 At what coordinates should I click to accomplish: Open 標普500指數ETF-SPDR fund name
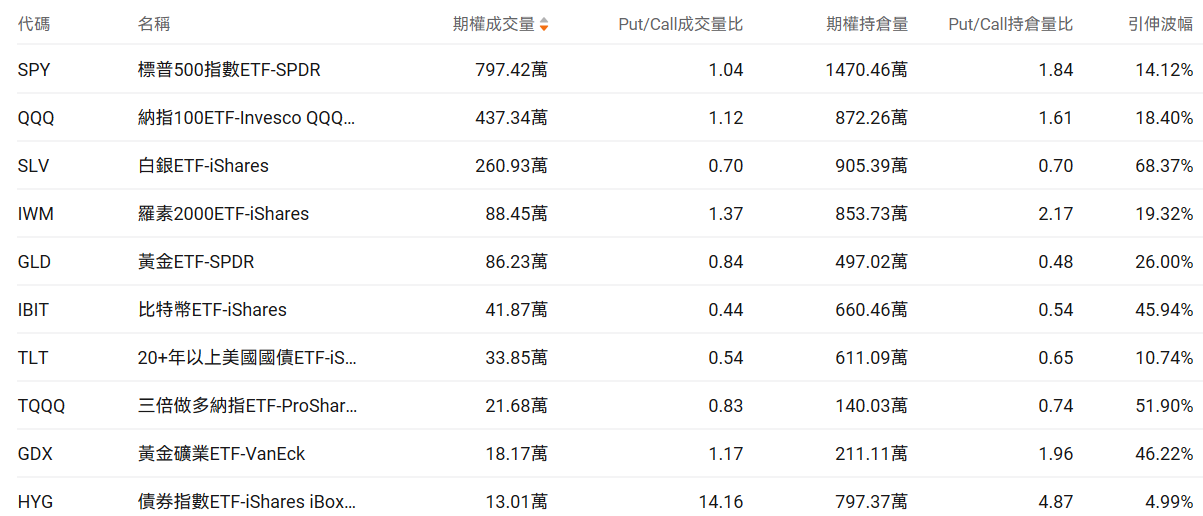tap(229, 70)
